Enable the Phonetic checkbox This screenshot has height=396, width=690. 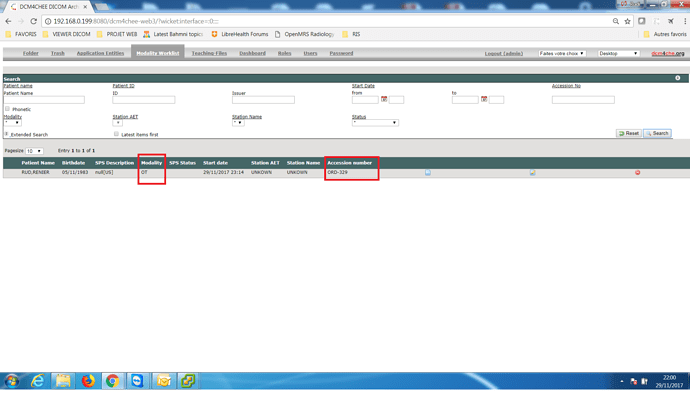[7, 109]
